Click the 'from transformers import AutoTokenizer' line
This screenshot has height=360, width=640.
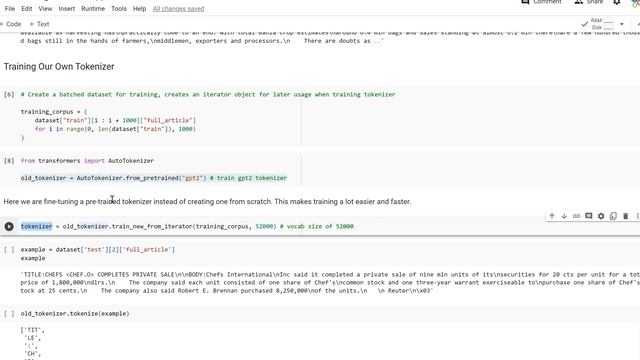87,161
